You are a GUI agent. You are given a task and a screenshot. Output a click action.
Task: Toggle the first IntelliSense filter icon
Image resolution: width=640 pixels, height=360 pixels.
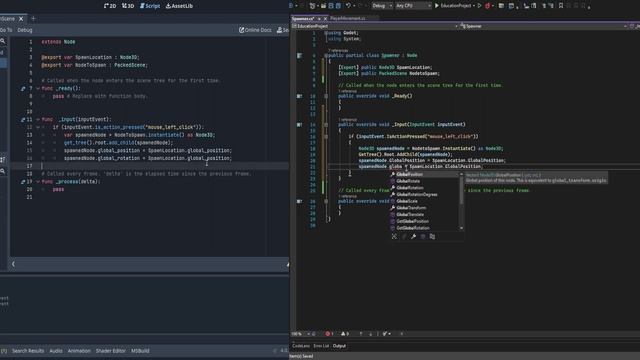pyautogui.click(x=394, y=236)
